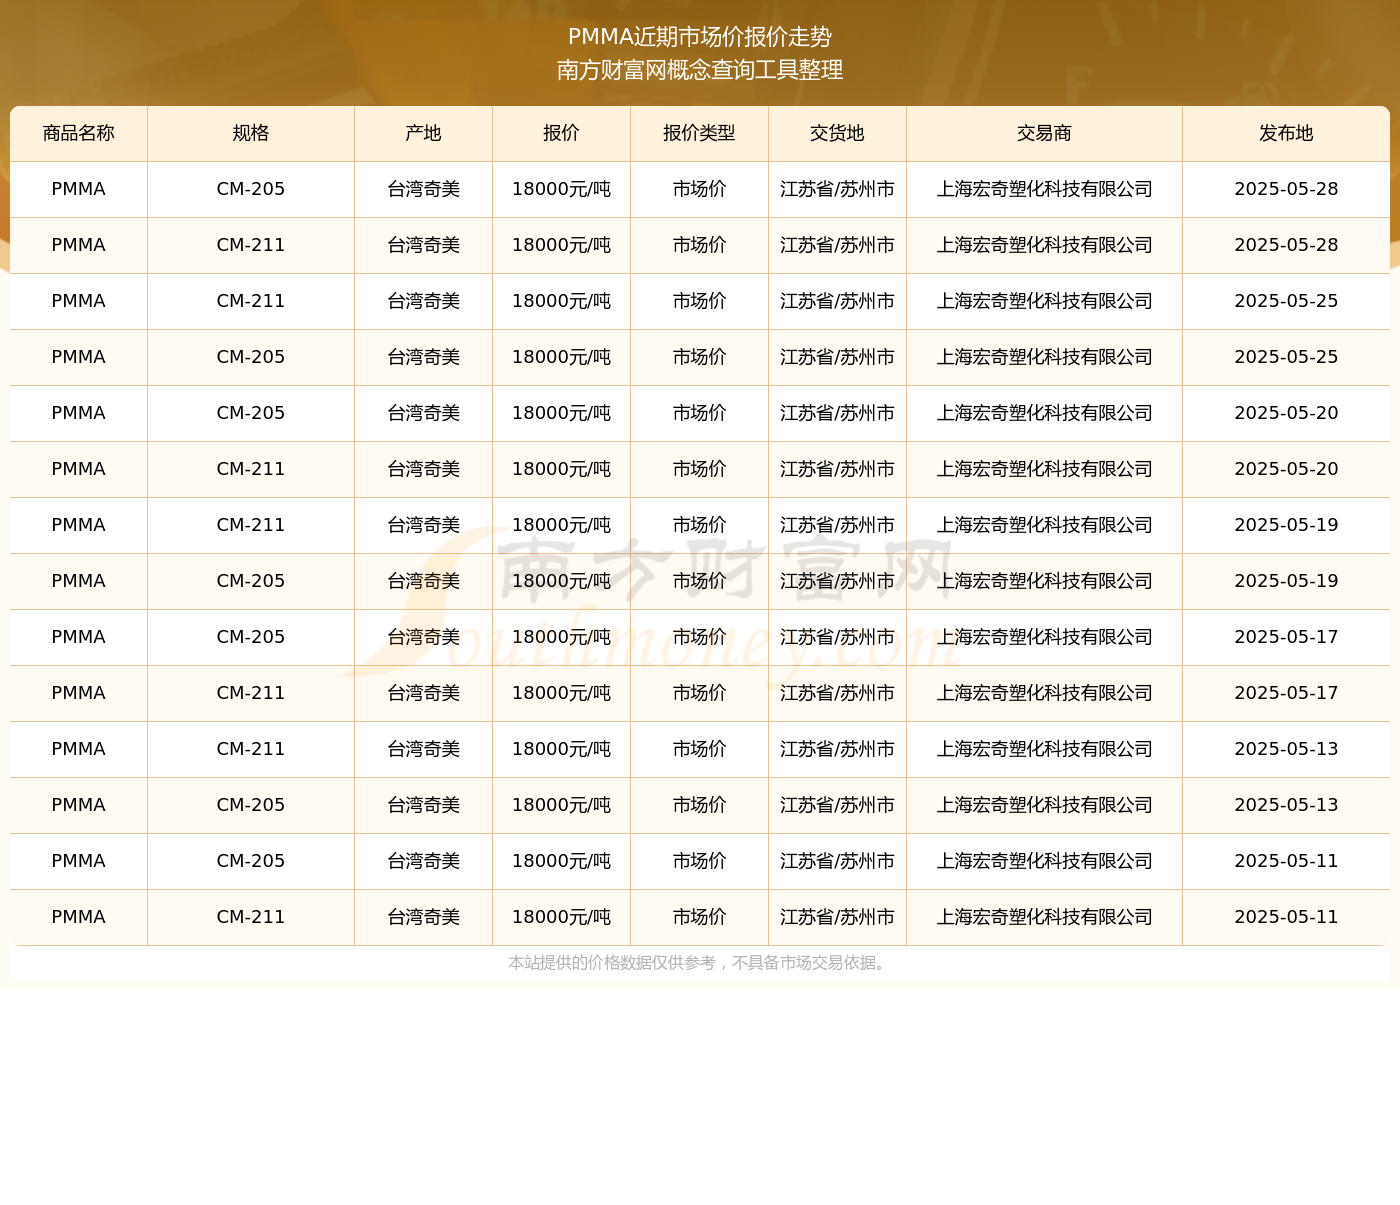Click the 2025-05-19 date of the CM-211 row
Image resolution: width=1400 pixels, height=1205 pixels.
click(1286, 525)
